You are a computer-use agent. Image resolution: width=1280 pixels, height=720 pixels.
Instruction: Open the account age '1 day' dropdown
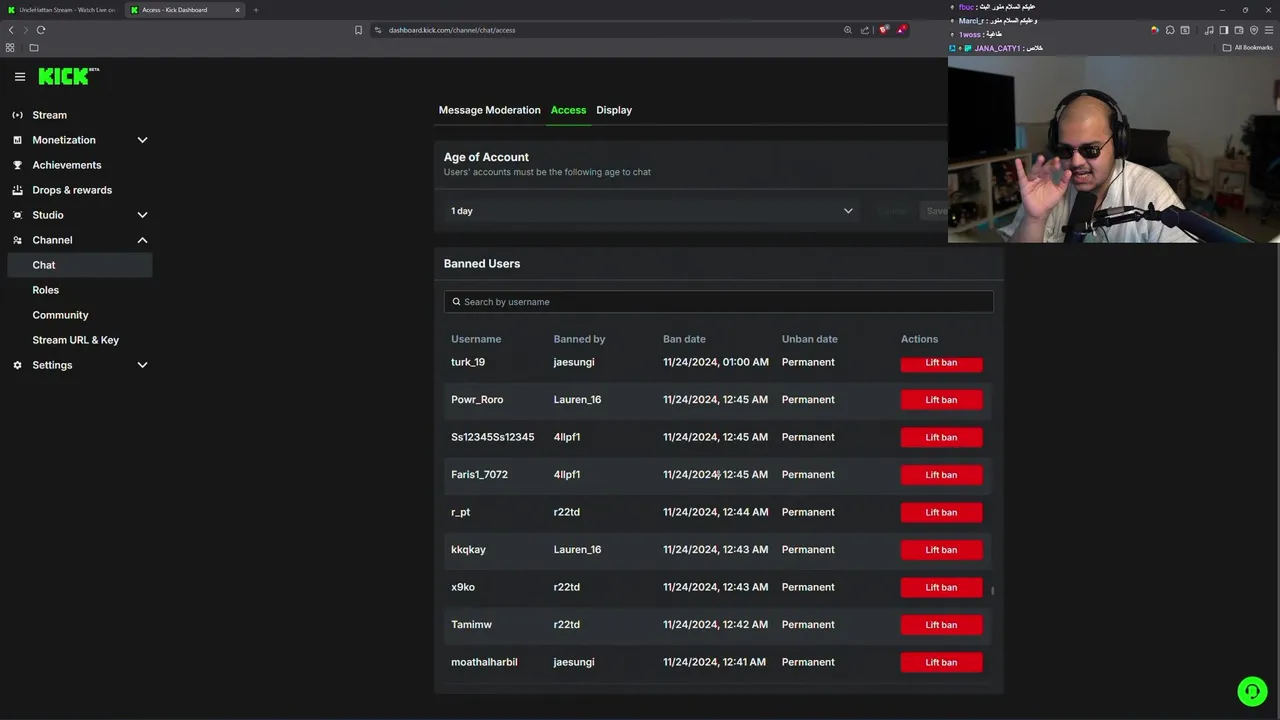[x=652, y=211]
